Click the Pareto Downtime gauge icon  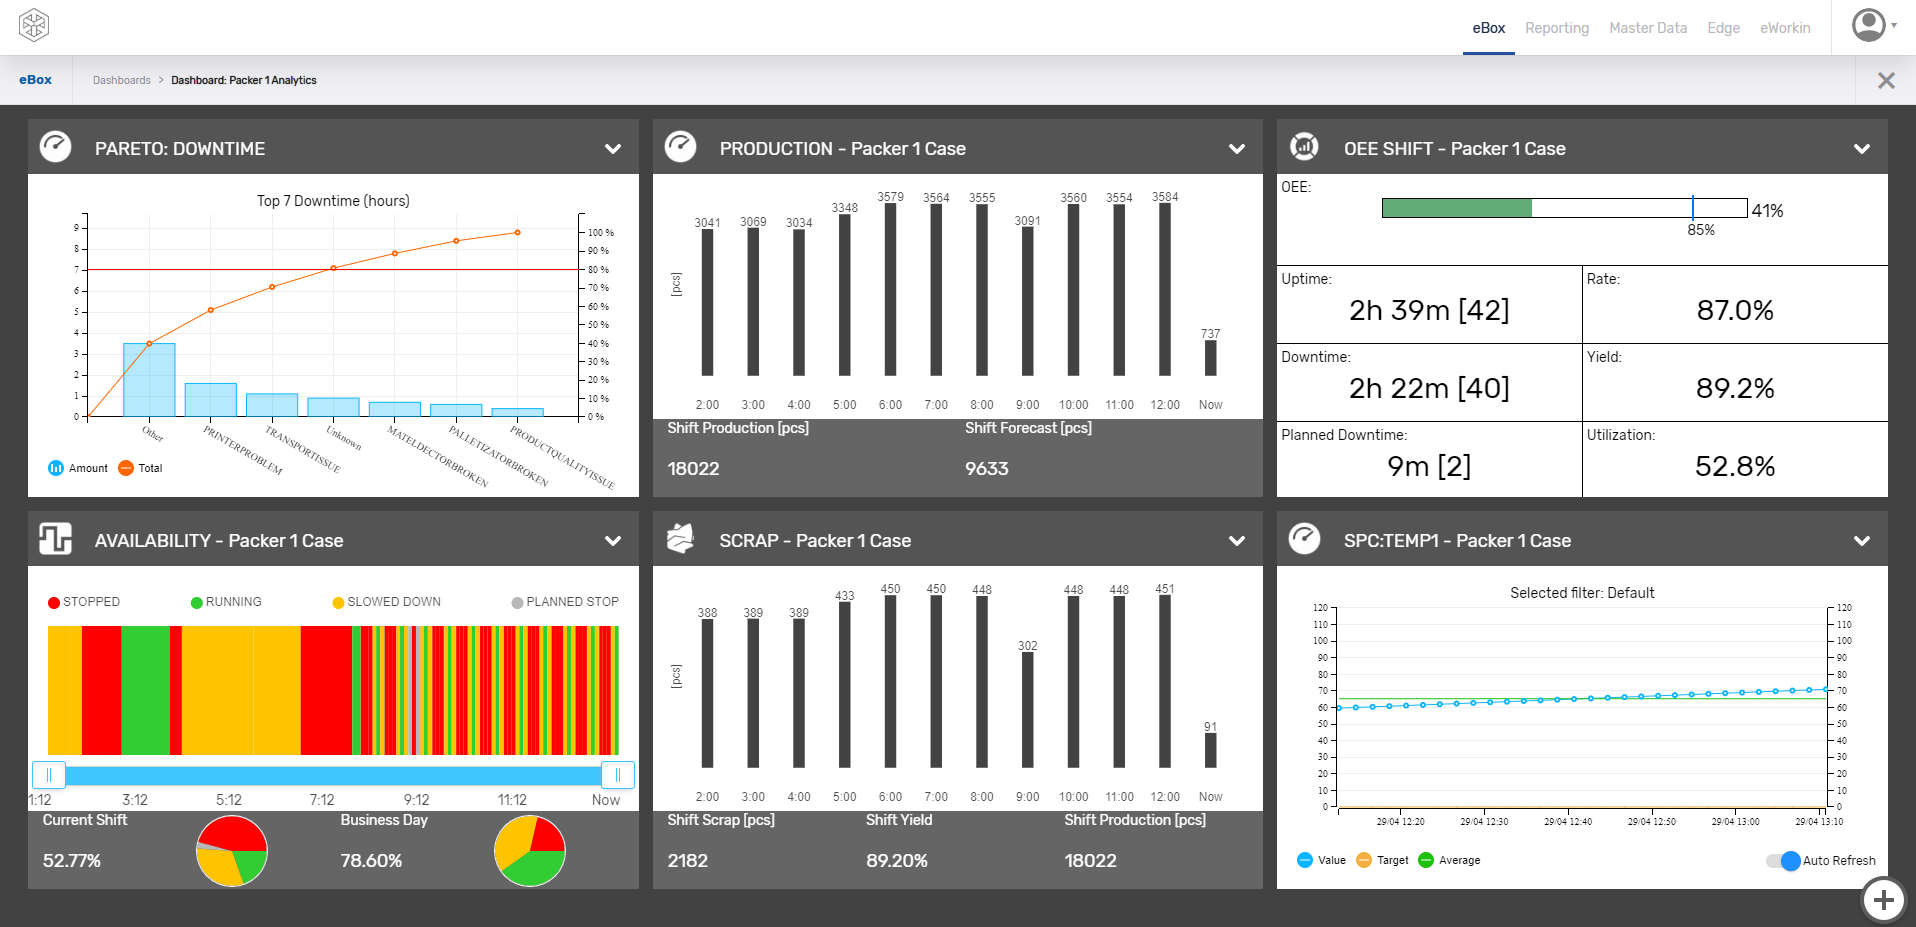(x=56, y=148)
